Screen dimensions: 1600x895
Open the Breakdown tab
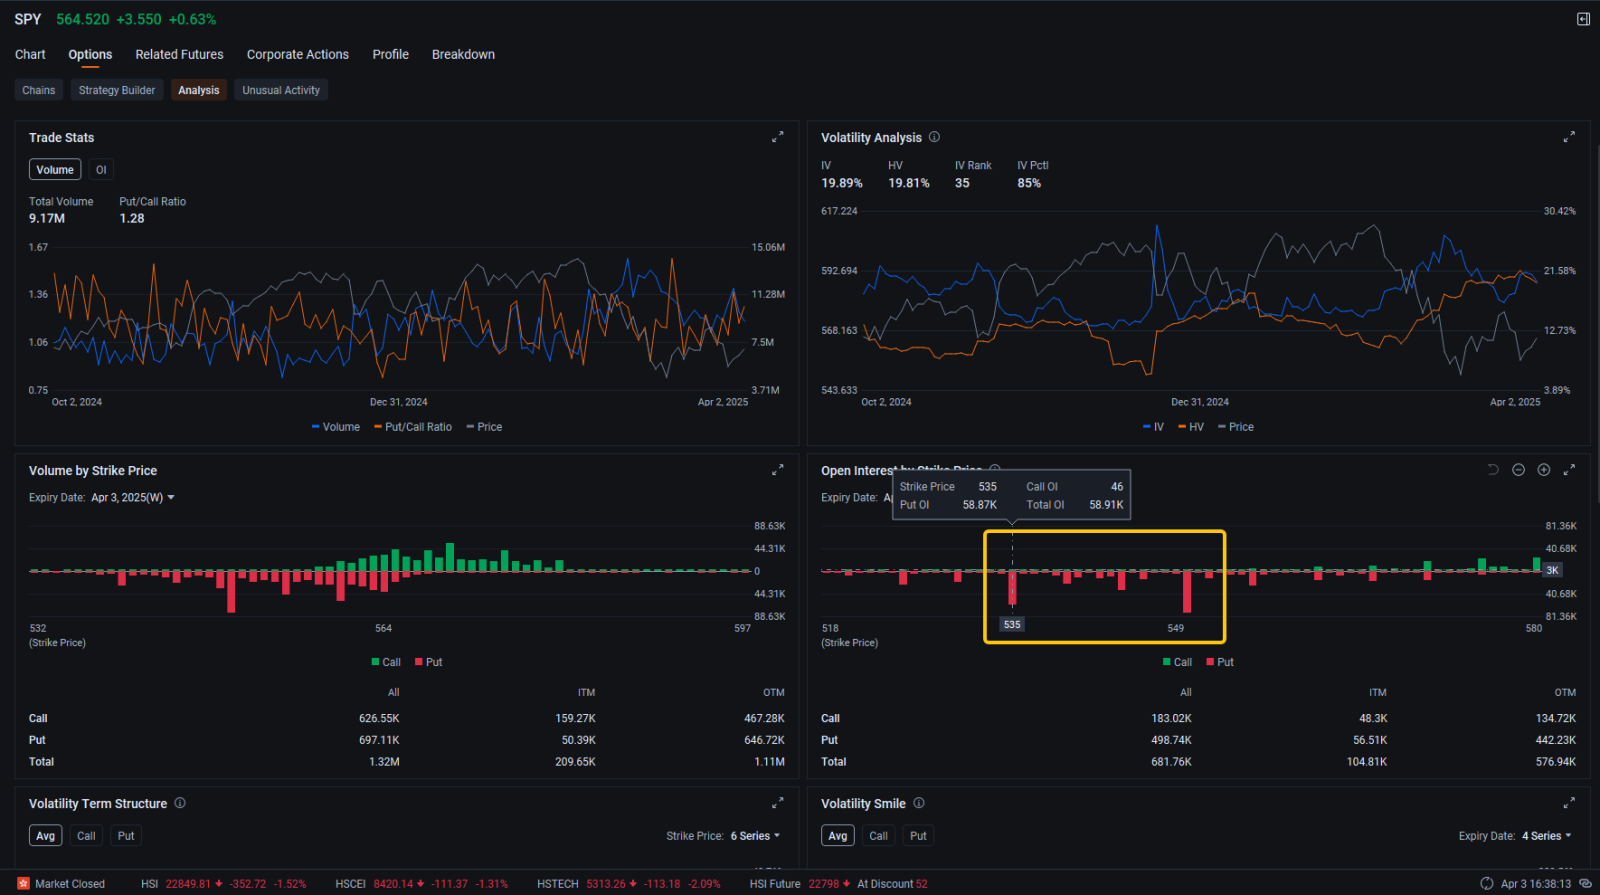[x=463, y=54]
